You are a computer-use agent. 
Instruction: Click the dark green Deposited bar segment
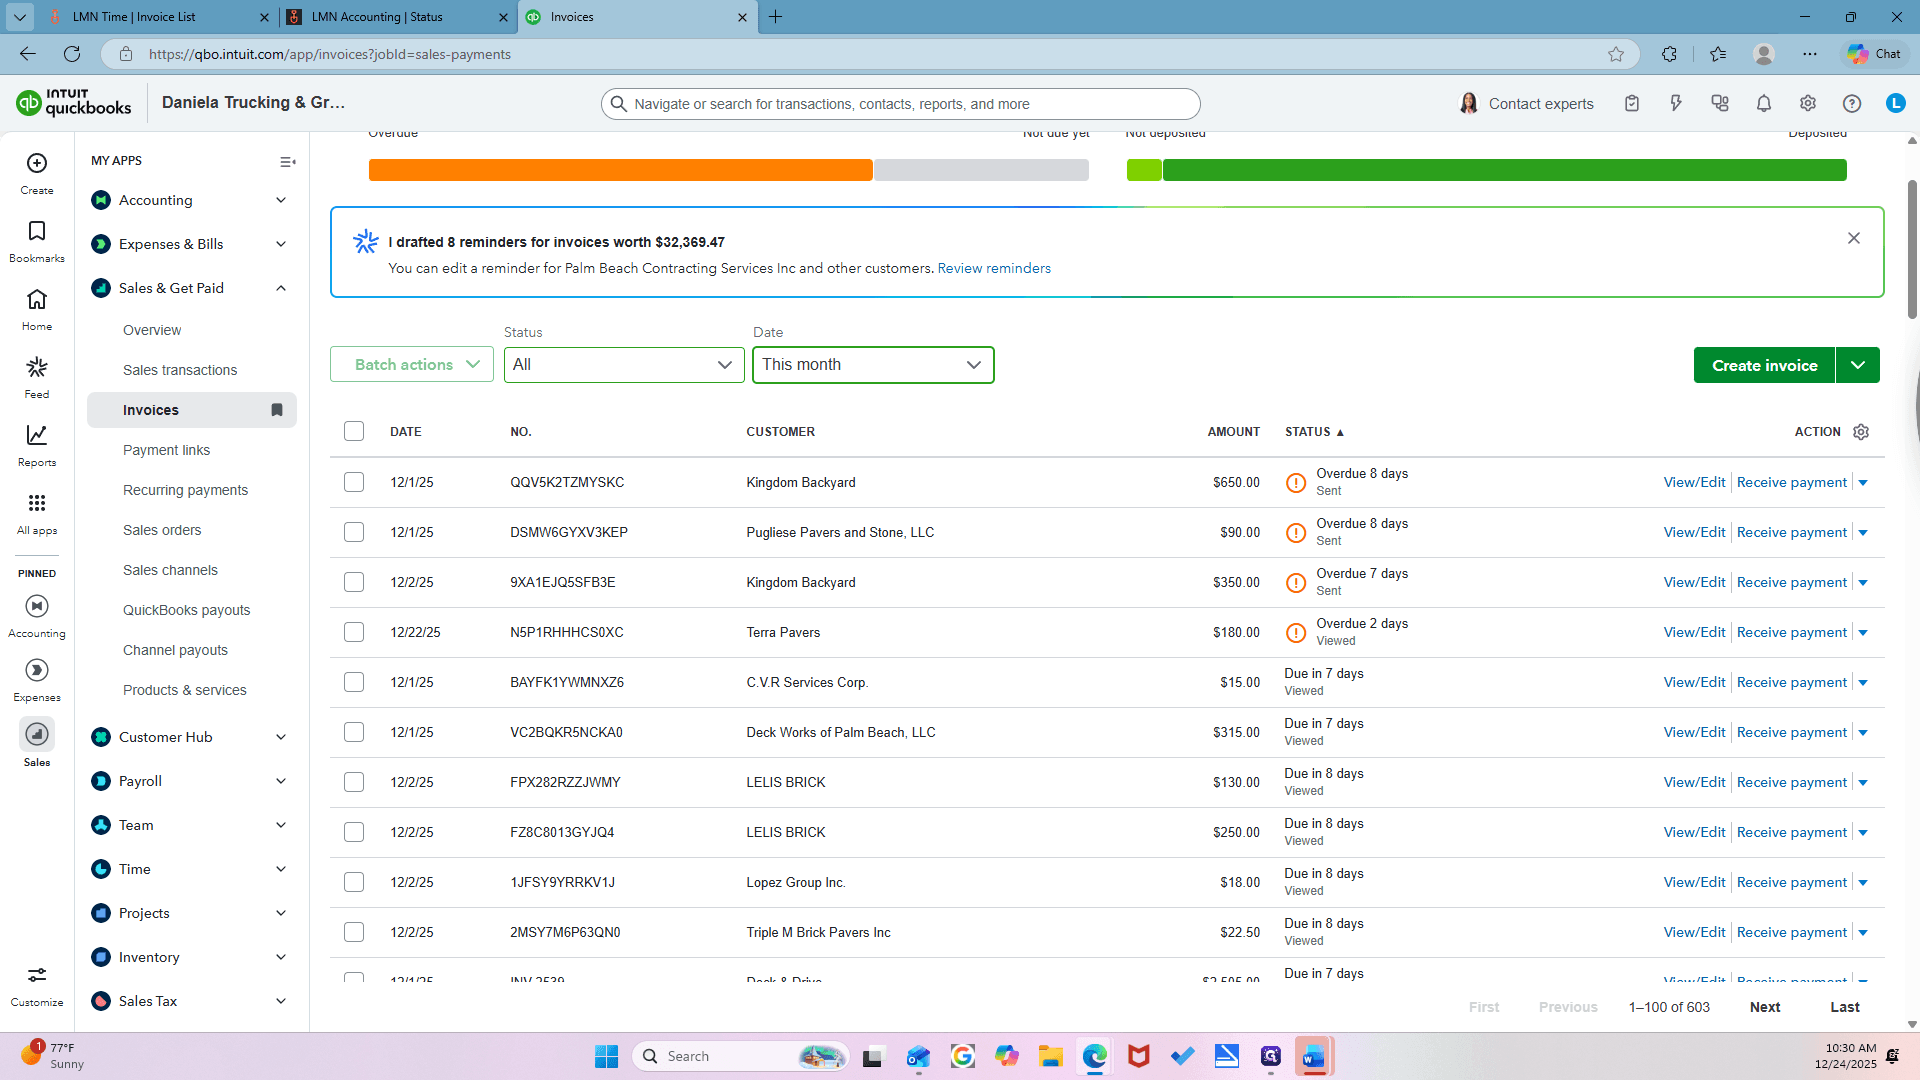pyautogui.click(x=1505, y=170)
